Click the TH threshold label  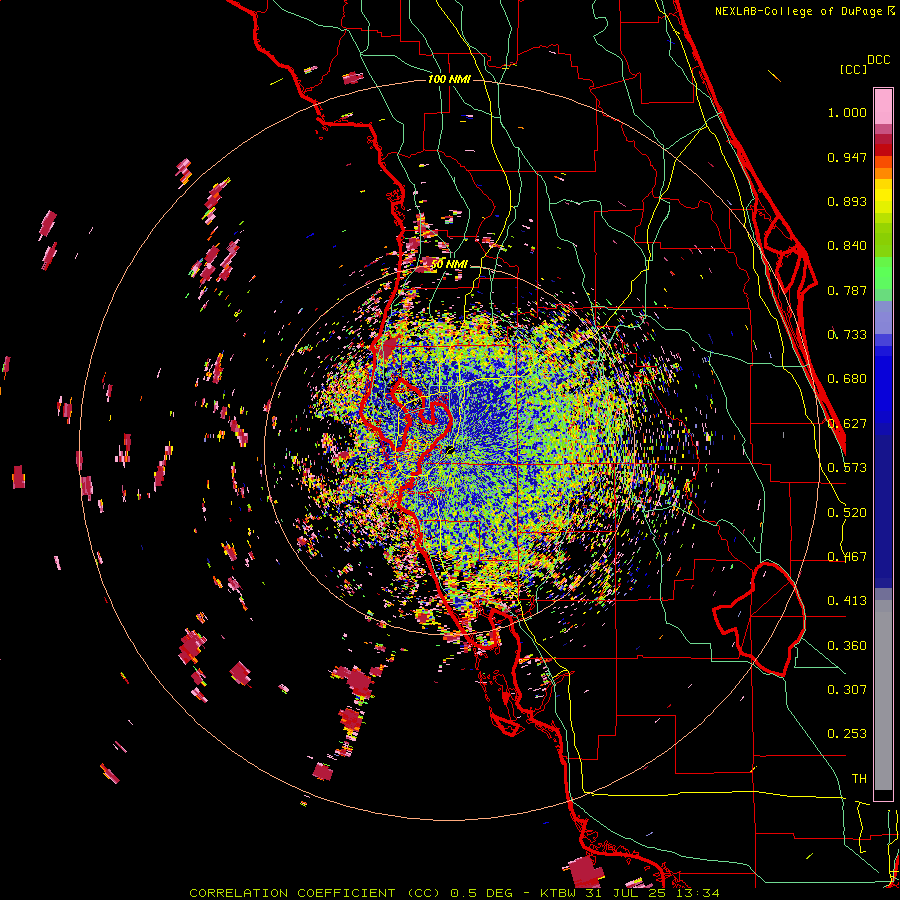click(859, 779)
